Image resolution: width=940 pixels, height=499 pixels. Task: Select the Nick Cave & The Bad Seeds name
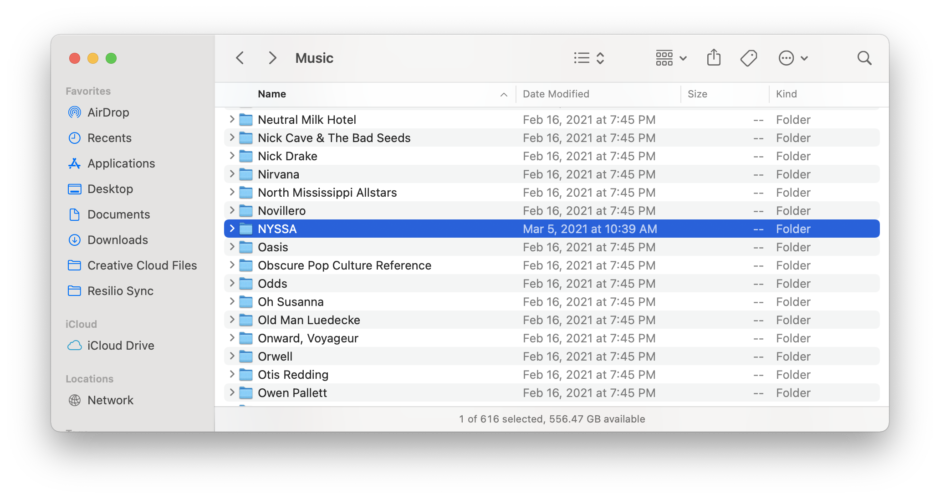click(x=334, y=137)
